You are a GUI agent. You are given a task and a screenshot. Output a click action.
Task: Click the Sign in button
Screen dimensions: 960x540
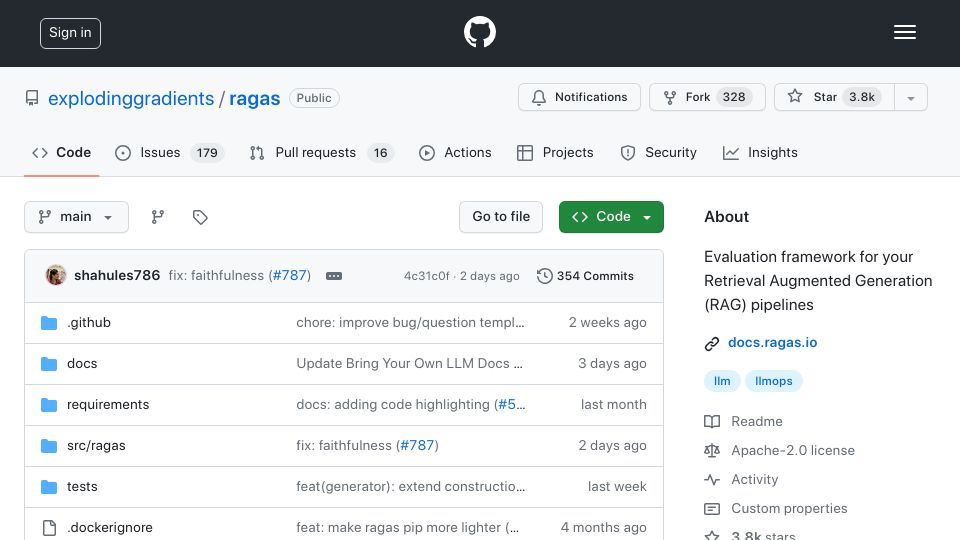pos(70,33)
